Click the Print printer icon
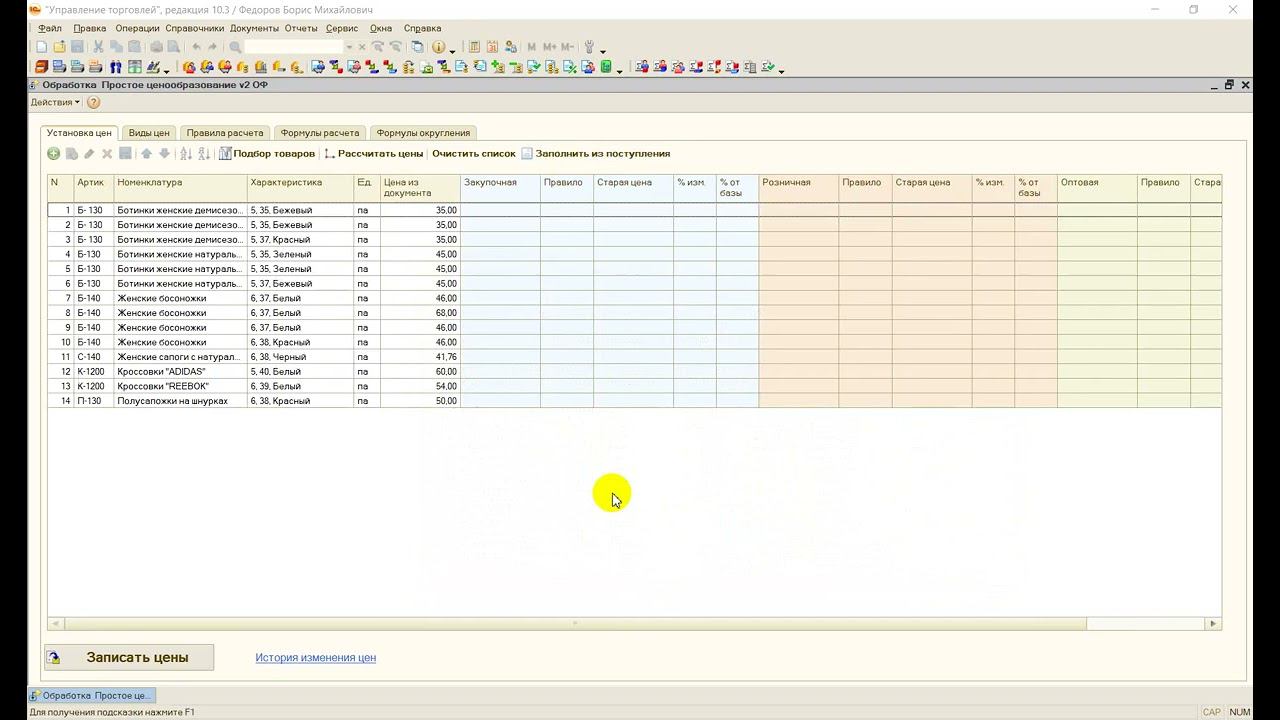 click(x=157, y=47)
